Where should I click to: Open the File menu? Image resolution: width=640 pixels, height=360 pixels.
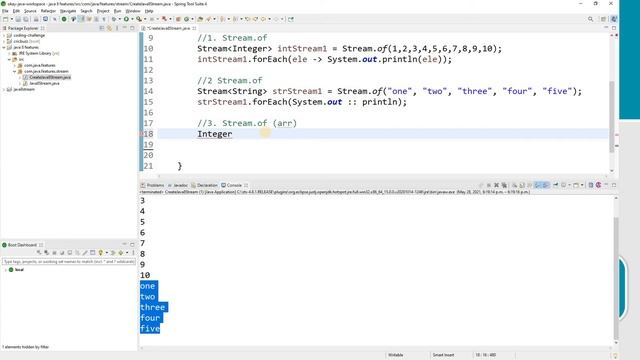(5, 11)
